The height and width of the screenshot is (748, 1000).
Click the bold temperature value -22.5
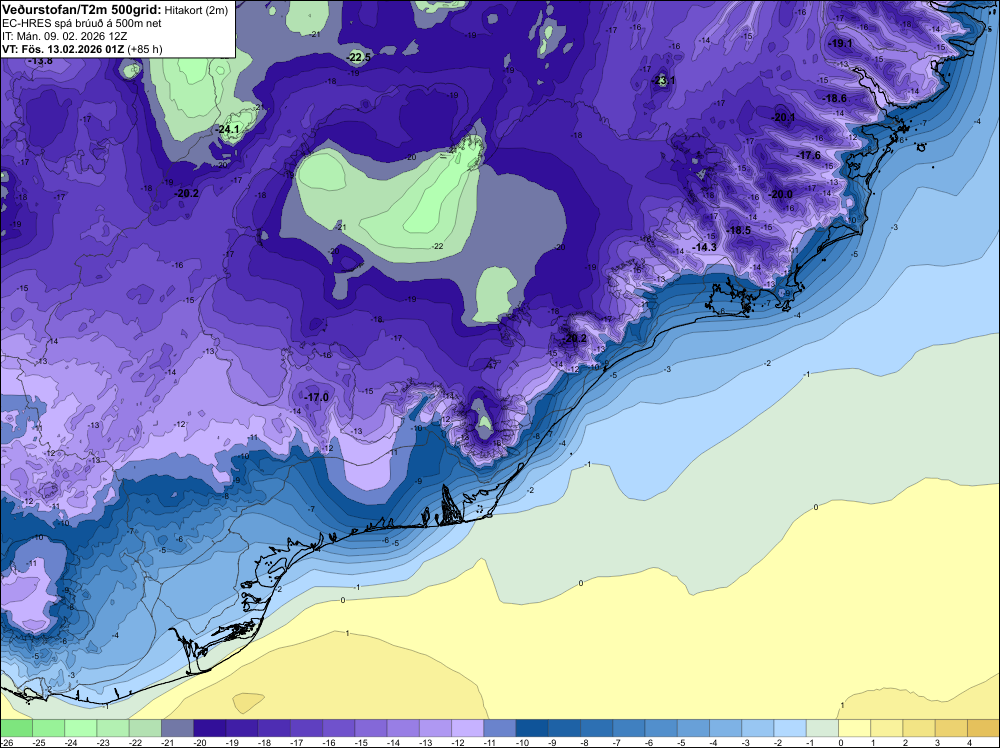(358, 57)
